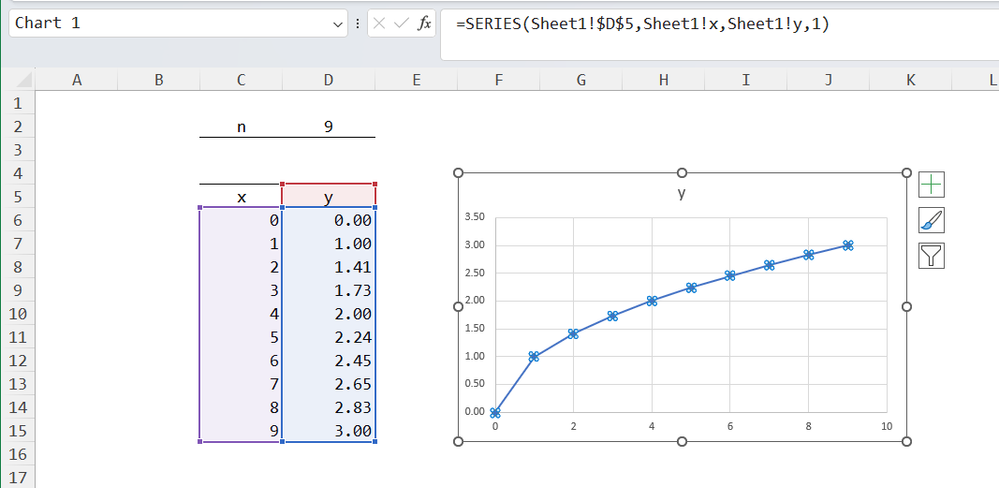This screenshot has width=999, height=488.
Task: Open the Chart Filters funnel button
Action: [931, 255]
